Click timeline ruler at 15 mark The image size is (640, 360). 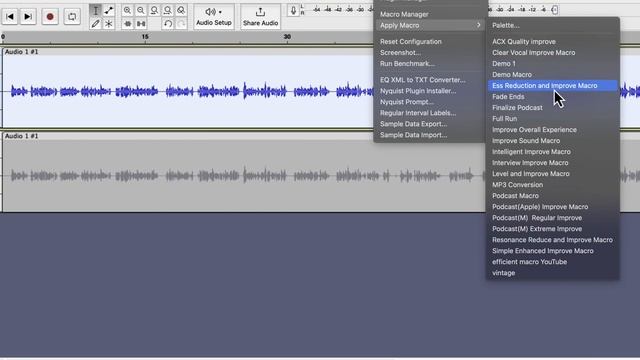(x=145, y=37)
